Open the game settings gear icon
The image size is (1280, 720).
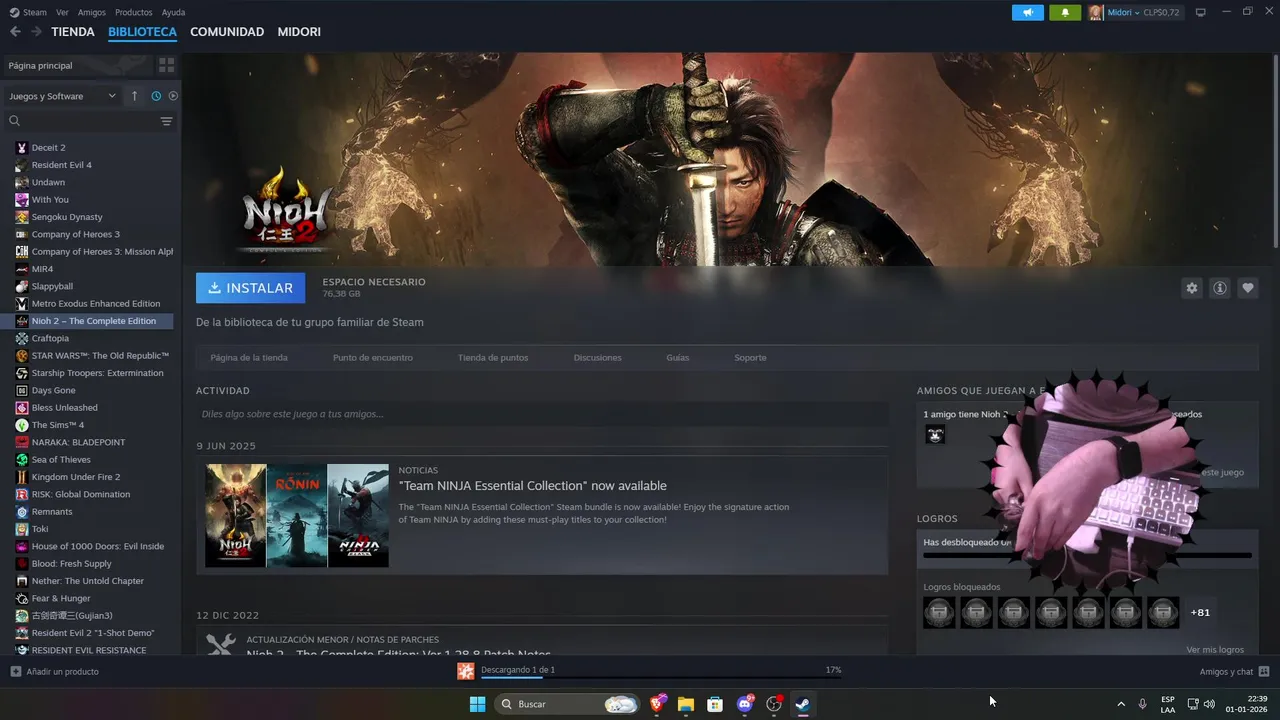click(x=1191, y=288)
